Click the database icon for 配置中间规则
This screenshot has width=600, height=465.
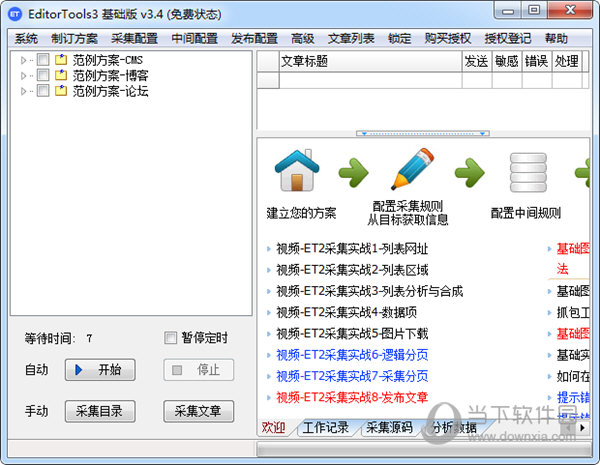click(x=528, y=172)
